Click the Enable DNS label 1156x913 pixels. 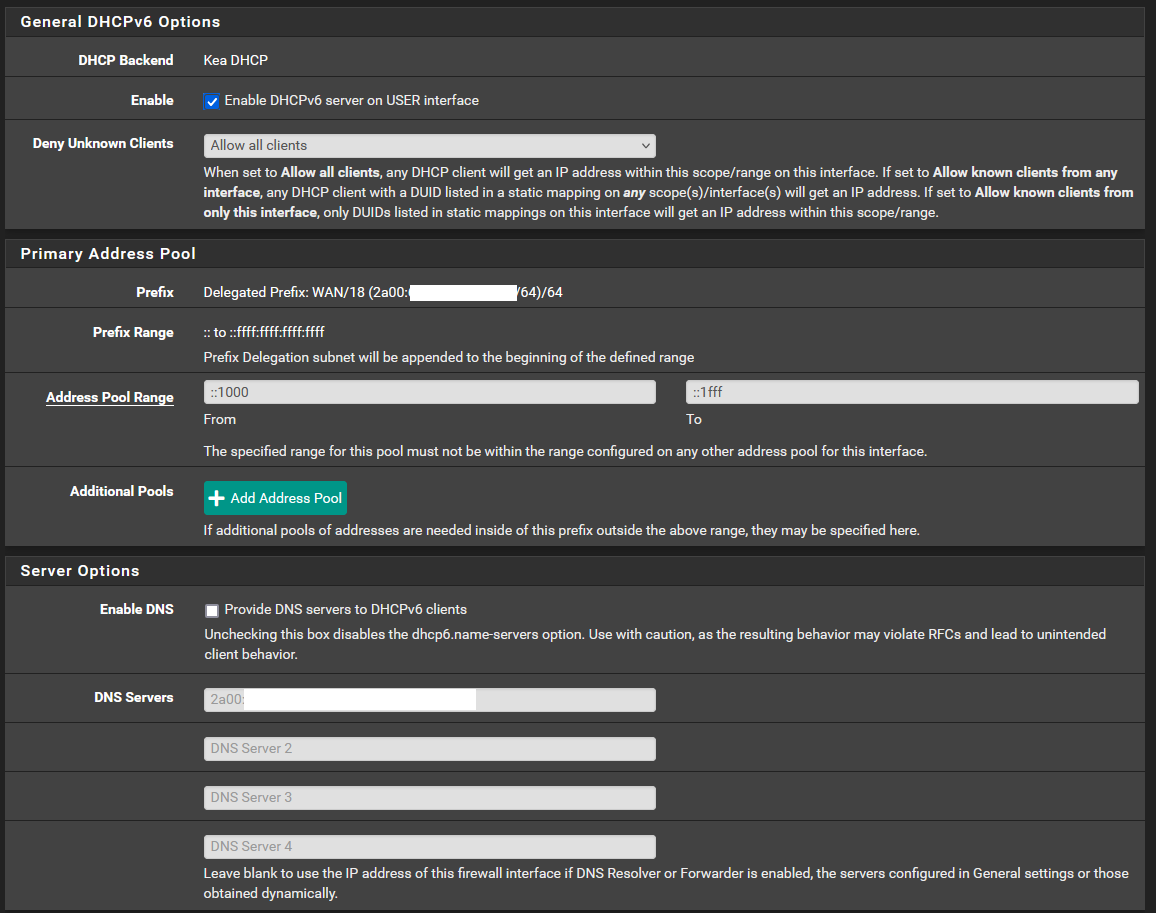(x=137, y=610)
